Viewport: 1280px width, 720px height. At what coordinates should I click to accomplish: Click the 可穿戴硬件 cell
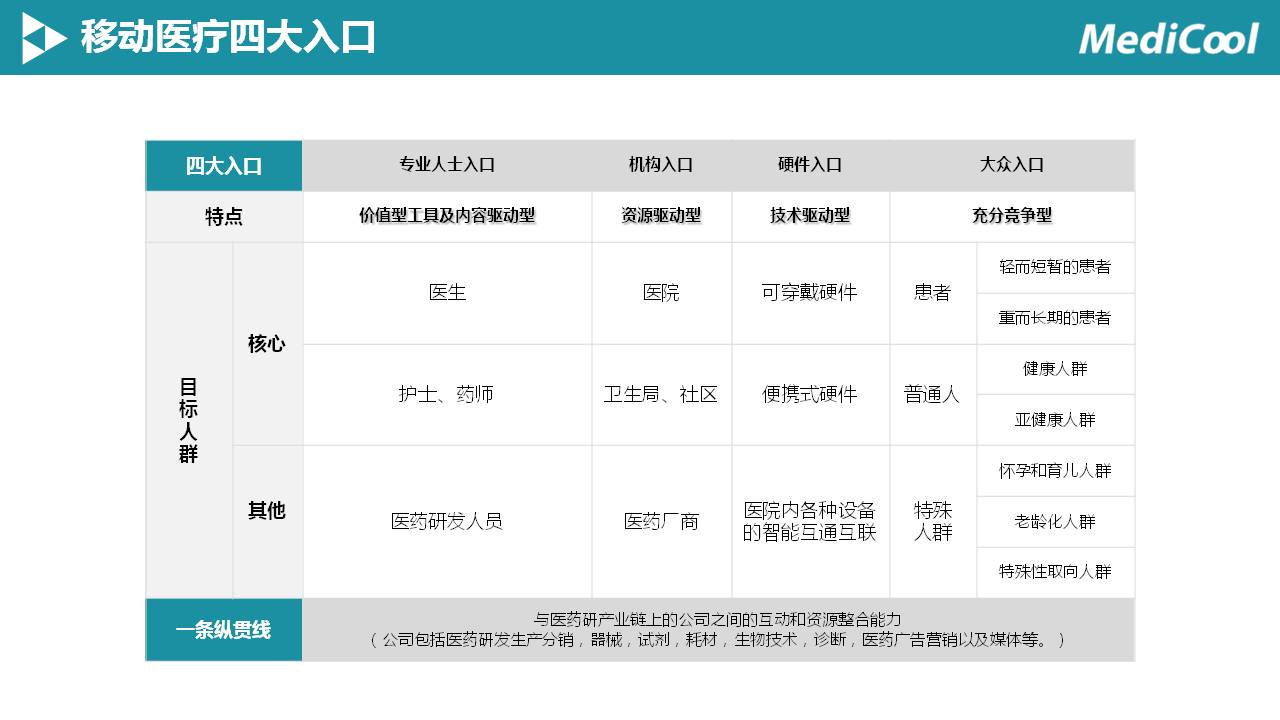pyautogui.click(x=810, y=293)
